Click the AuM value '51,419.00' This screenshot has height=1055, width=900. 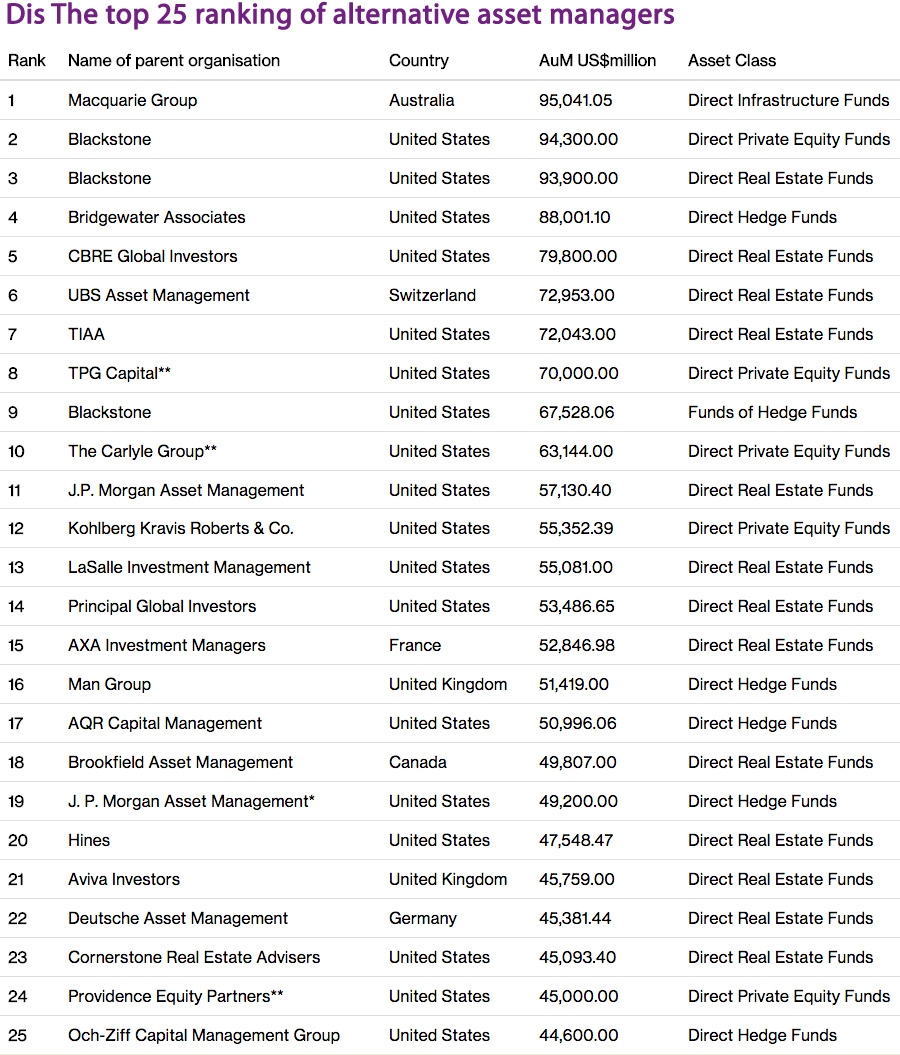tap(574, 684)
